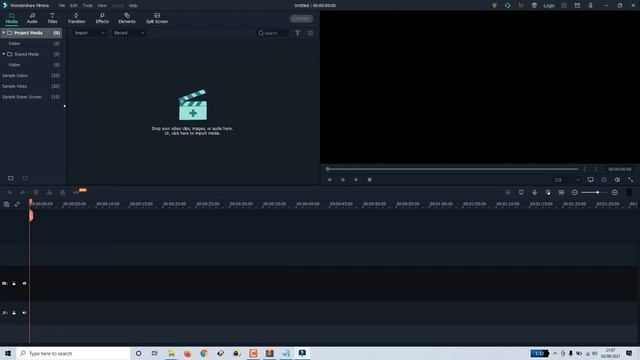Open the Tools menu
The height and width of the screenshot is (360, 640).
point(87,6)
